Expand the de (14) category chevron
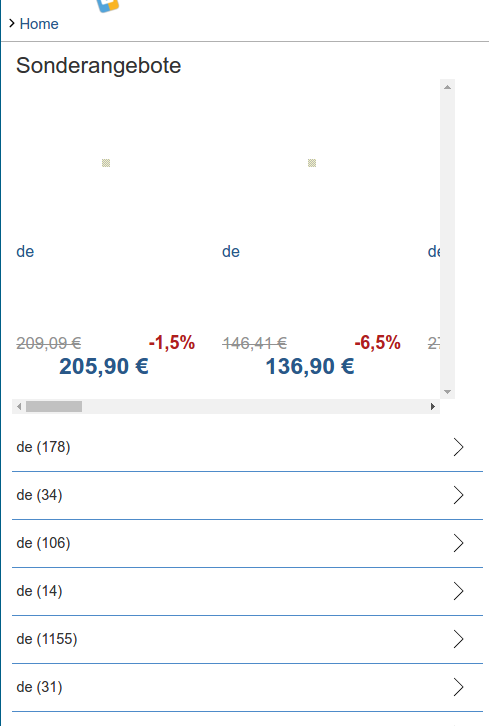This screenshot has width=489, height=726. coord(458,591)
